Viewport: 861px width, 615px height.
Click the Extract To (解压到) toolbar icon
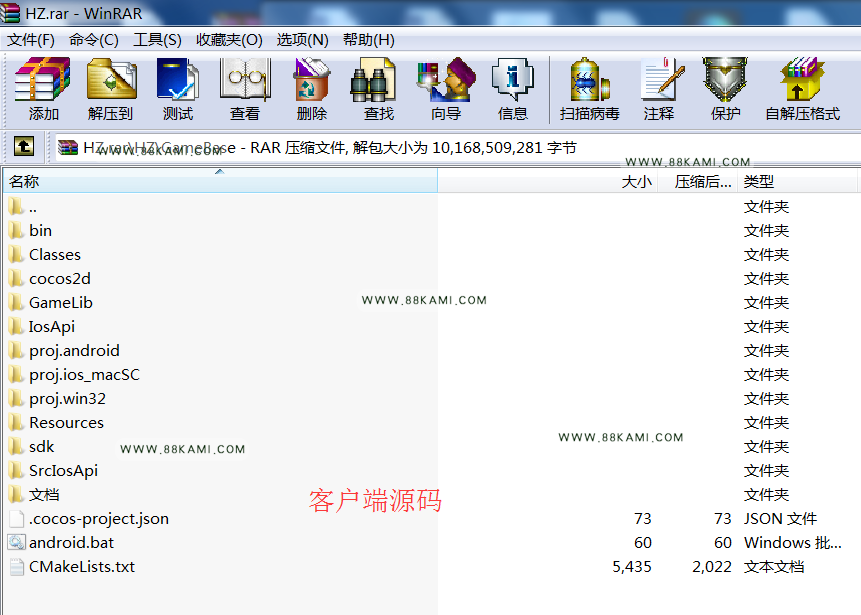click(111, 80)
